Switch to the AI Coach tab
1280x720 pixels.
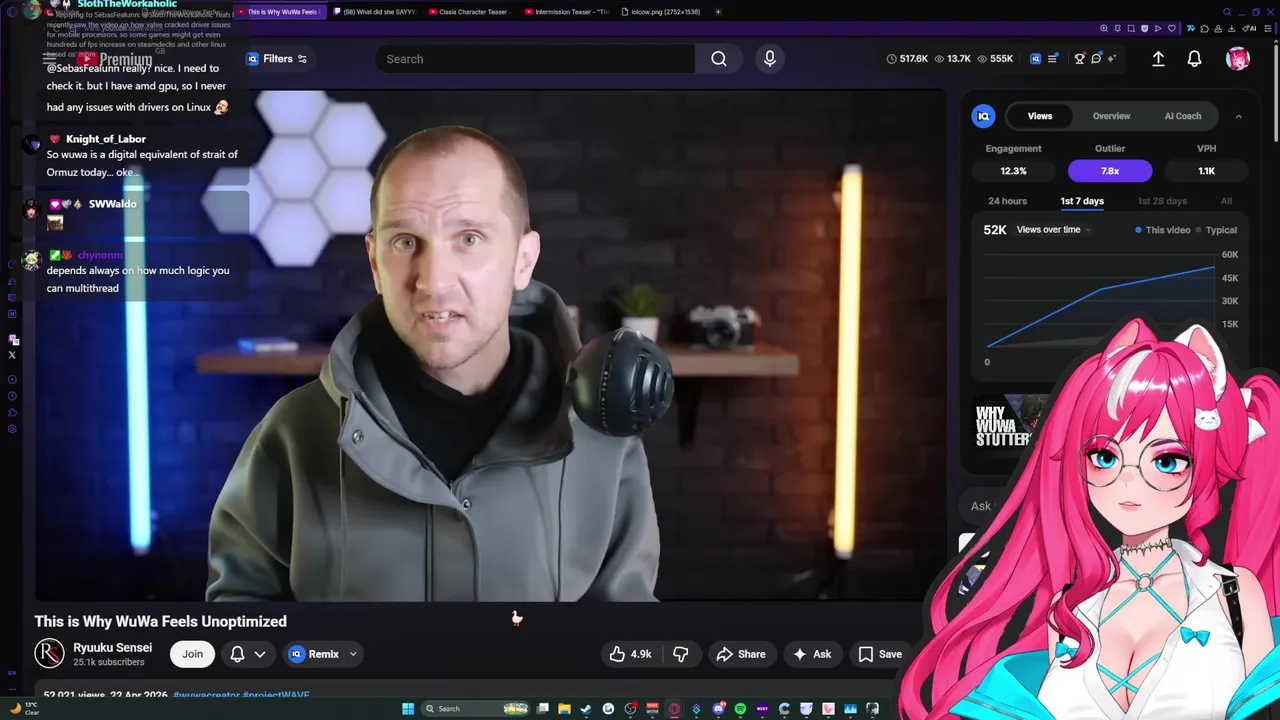(1183, 116)
